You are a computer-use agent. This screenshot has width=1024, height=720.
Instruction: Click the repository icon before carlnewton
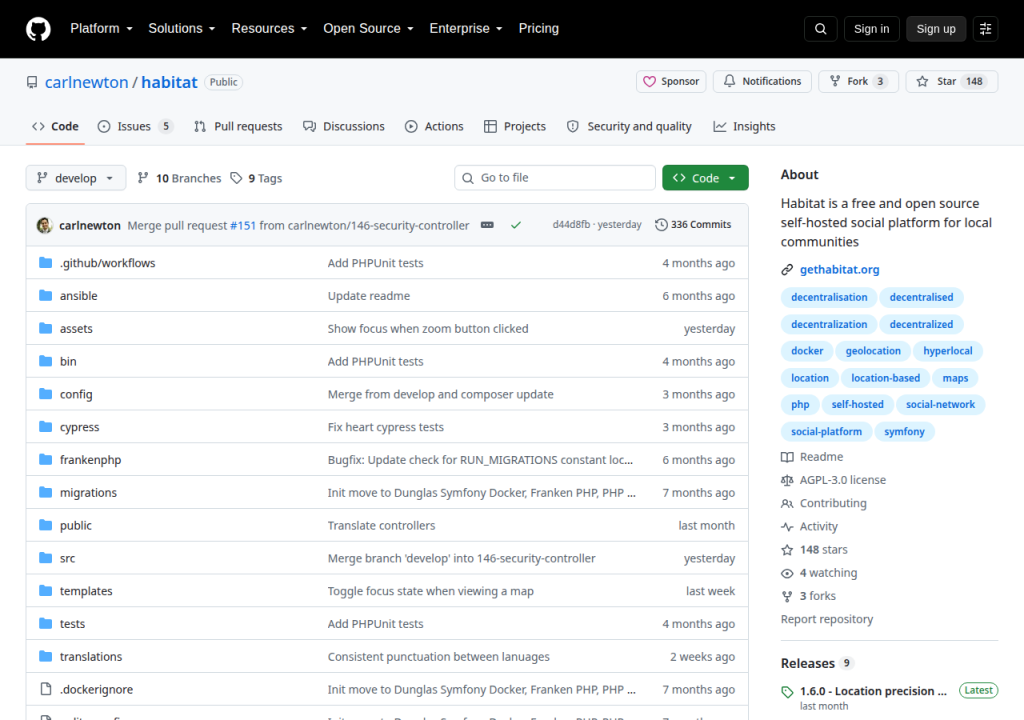(32, 82)
